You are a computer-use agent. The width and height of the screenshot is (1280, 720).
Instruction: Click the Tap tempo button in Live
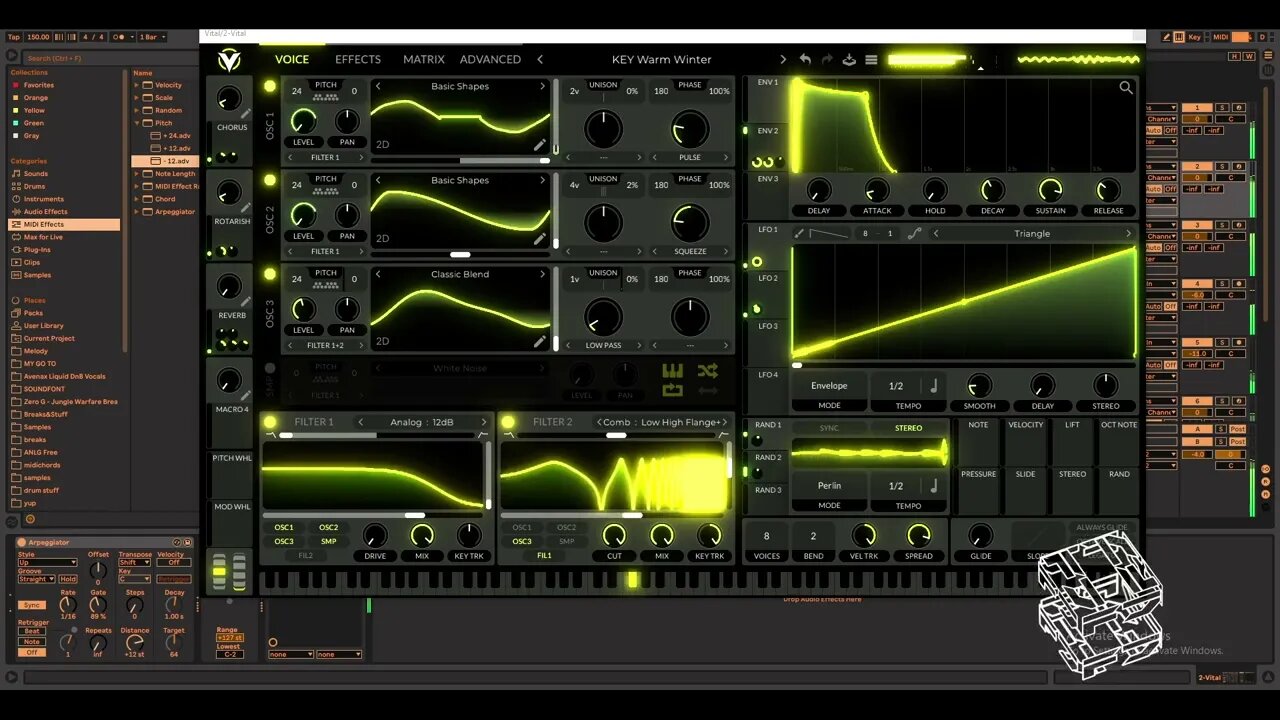pos(14,37)
